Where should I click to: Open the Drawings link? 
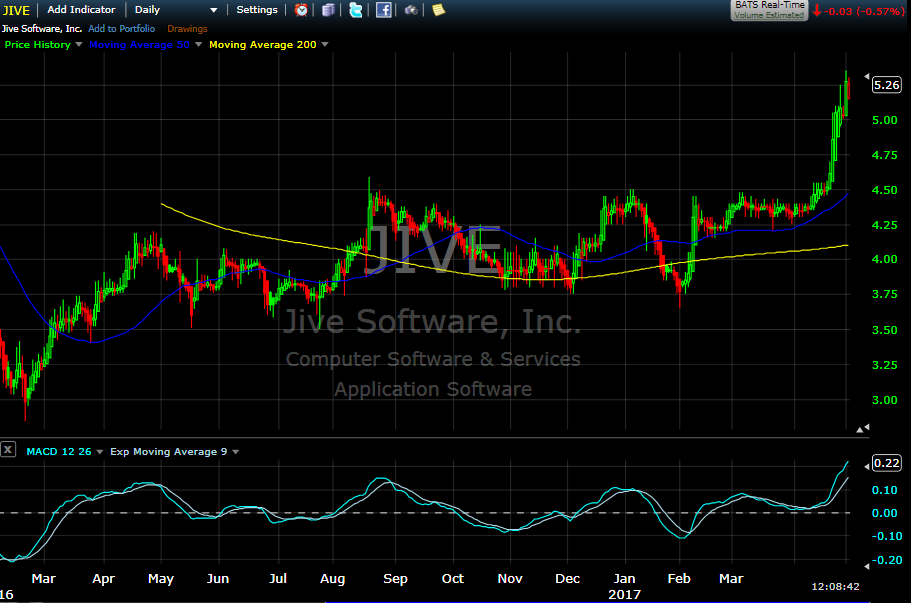[x=187, y=28]
